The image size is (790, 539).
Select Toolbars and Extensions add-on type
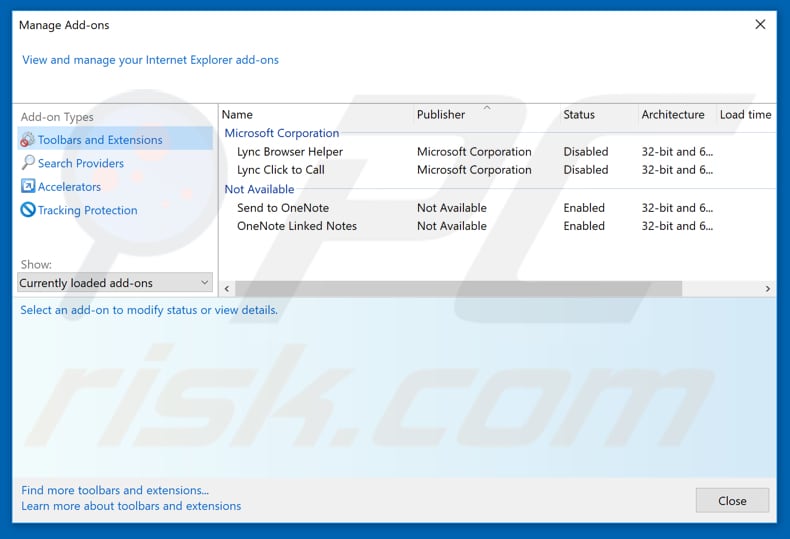click(115, 139)
